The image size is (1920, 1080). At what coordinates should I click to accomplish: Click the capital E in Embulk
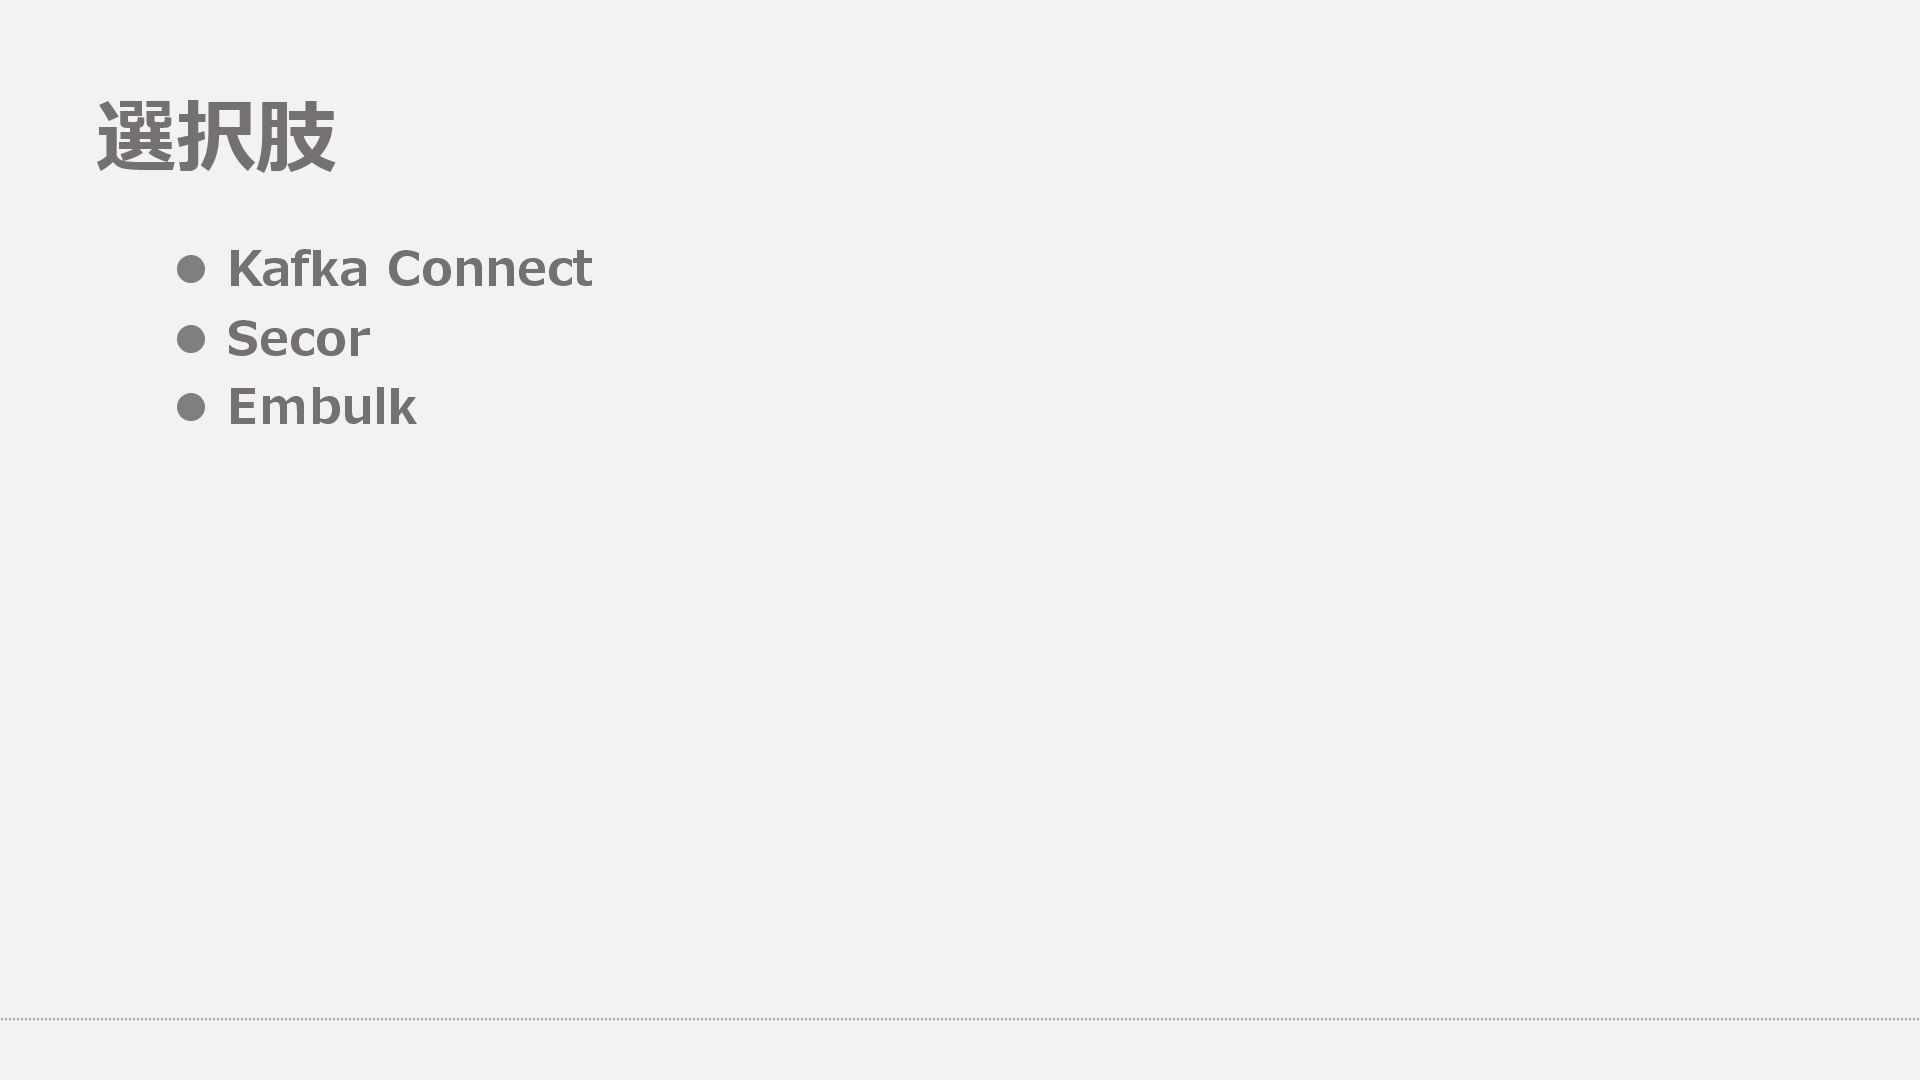tap(243, 407)
